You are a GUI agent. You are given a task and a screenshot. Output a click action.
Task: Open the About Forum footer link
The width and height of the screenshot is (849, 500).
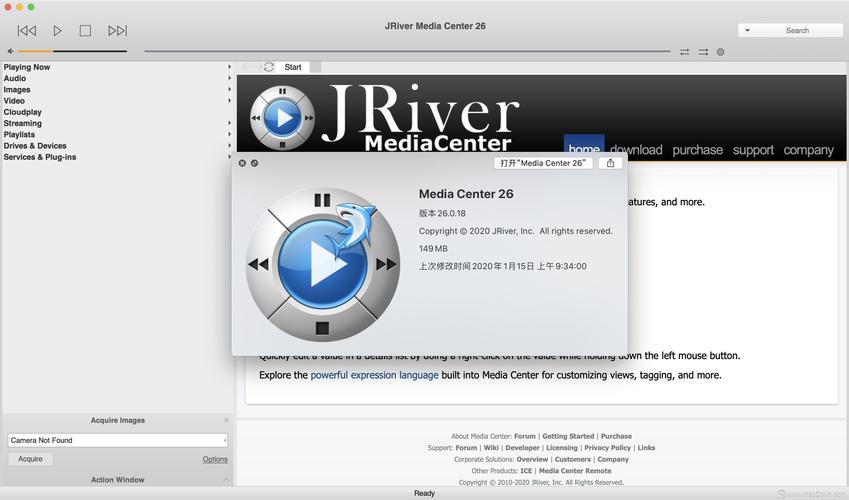525,436
